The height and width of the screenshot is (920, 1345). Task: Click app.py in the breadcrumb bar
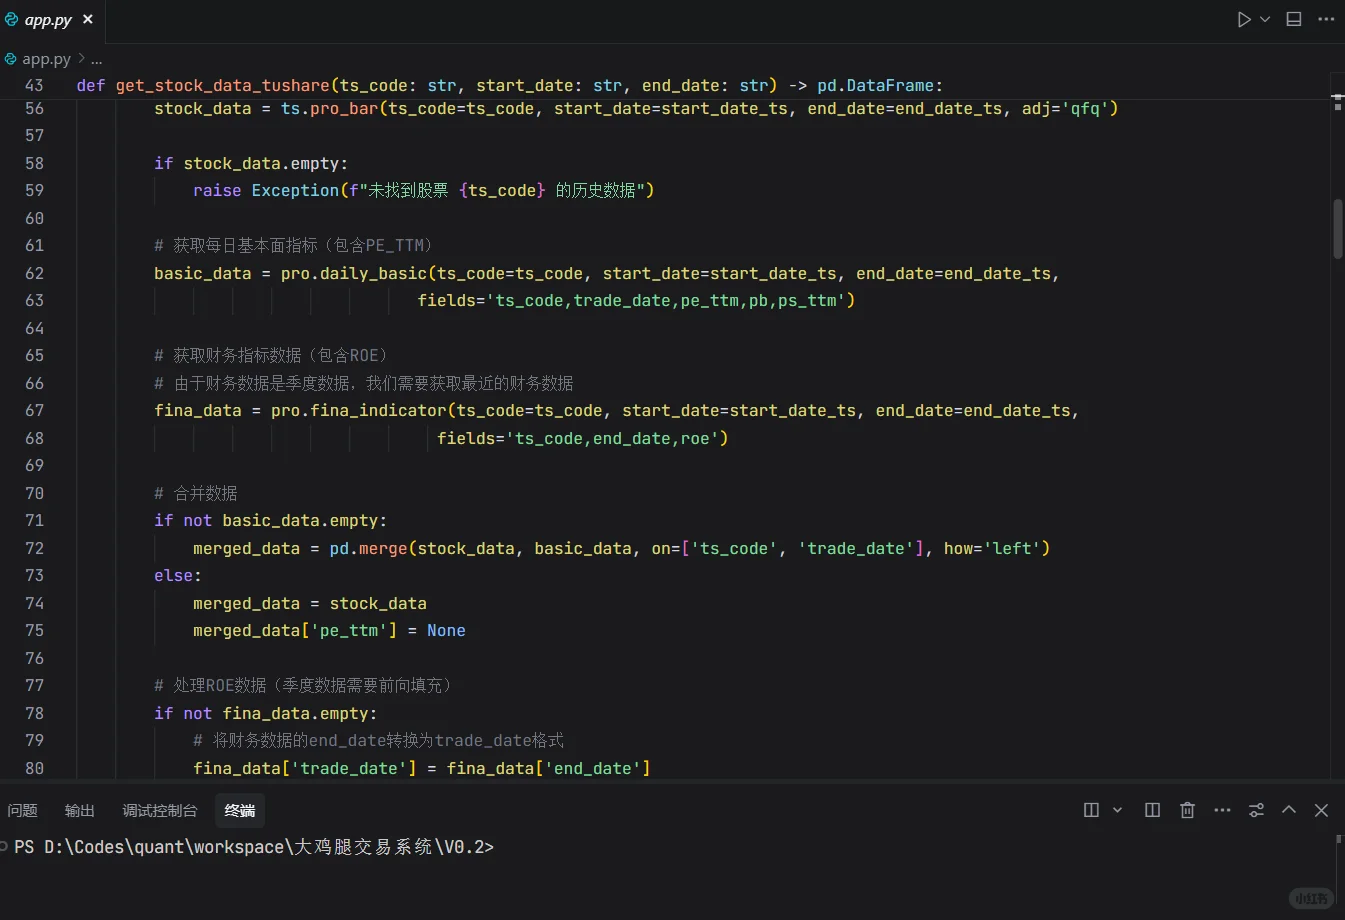[46, 59]
